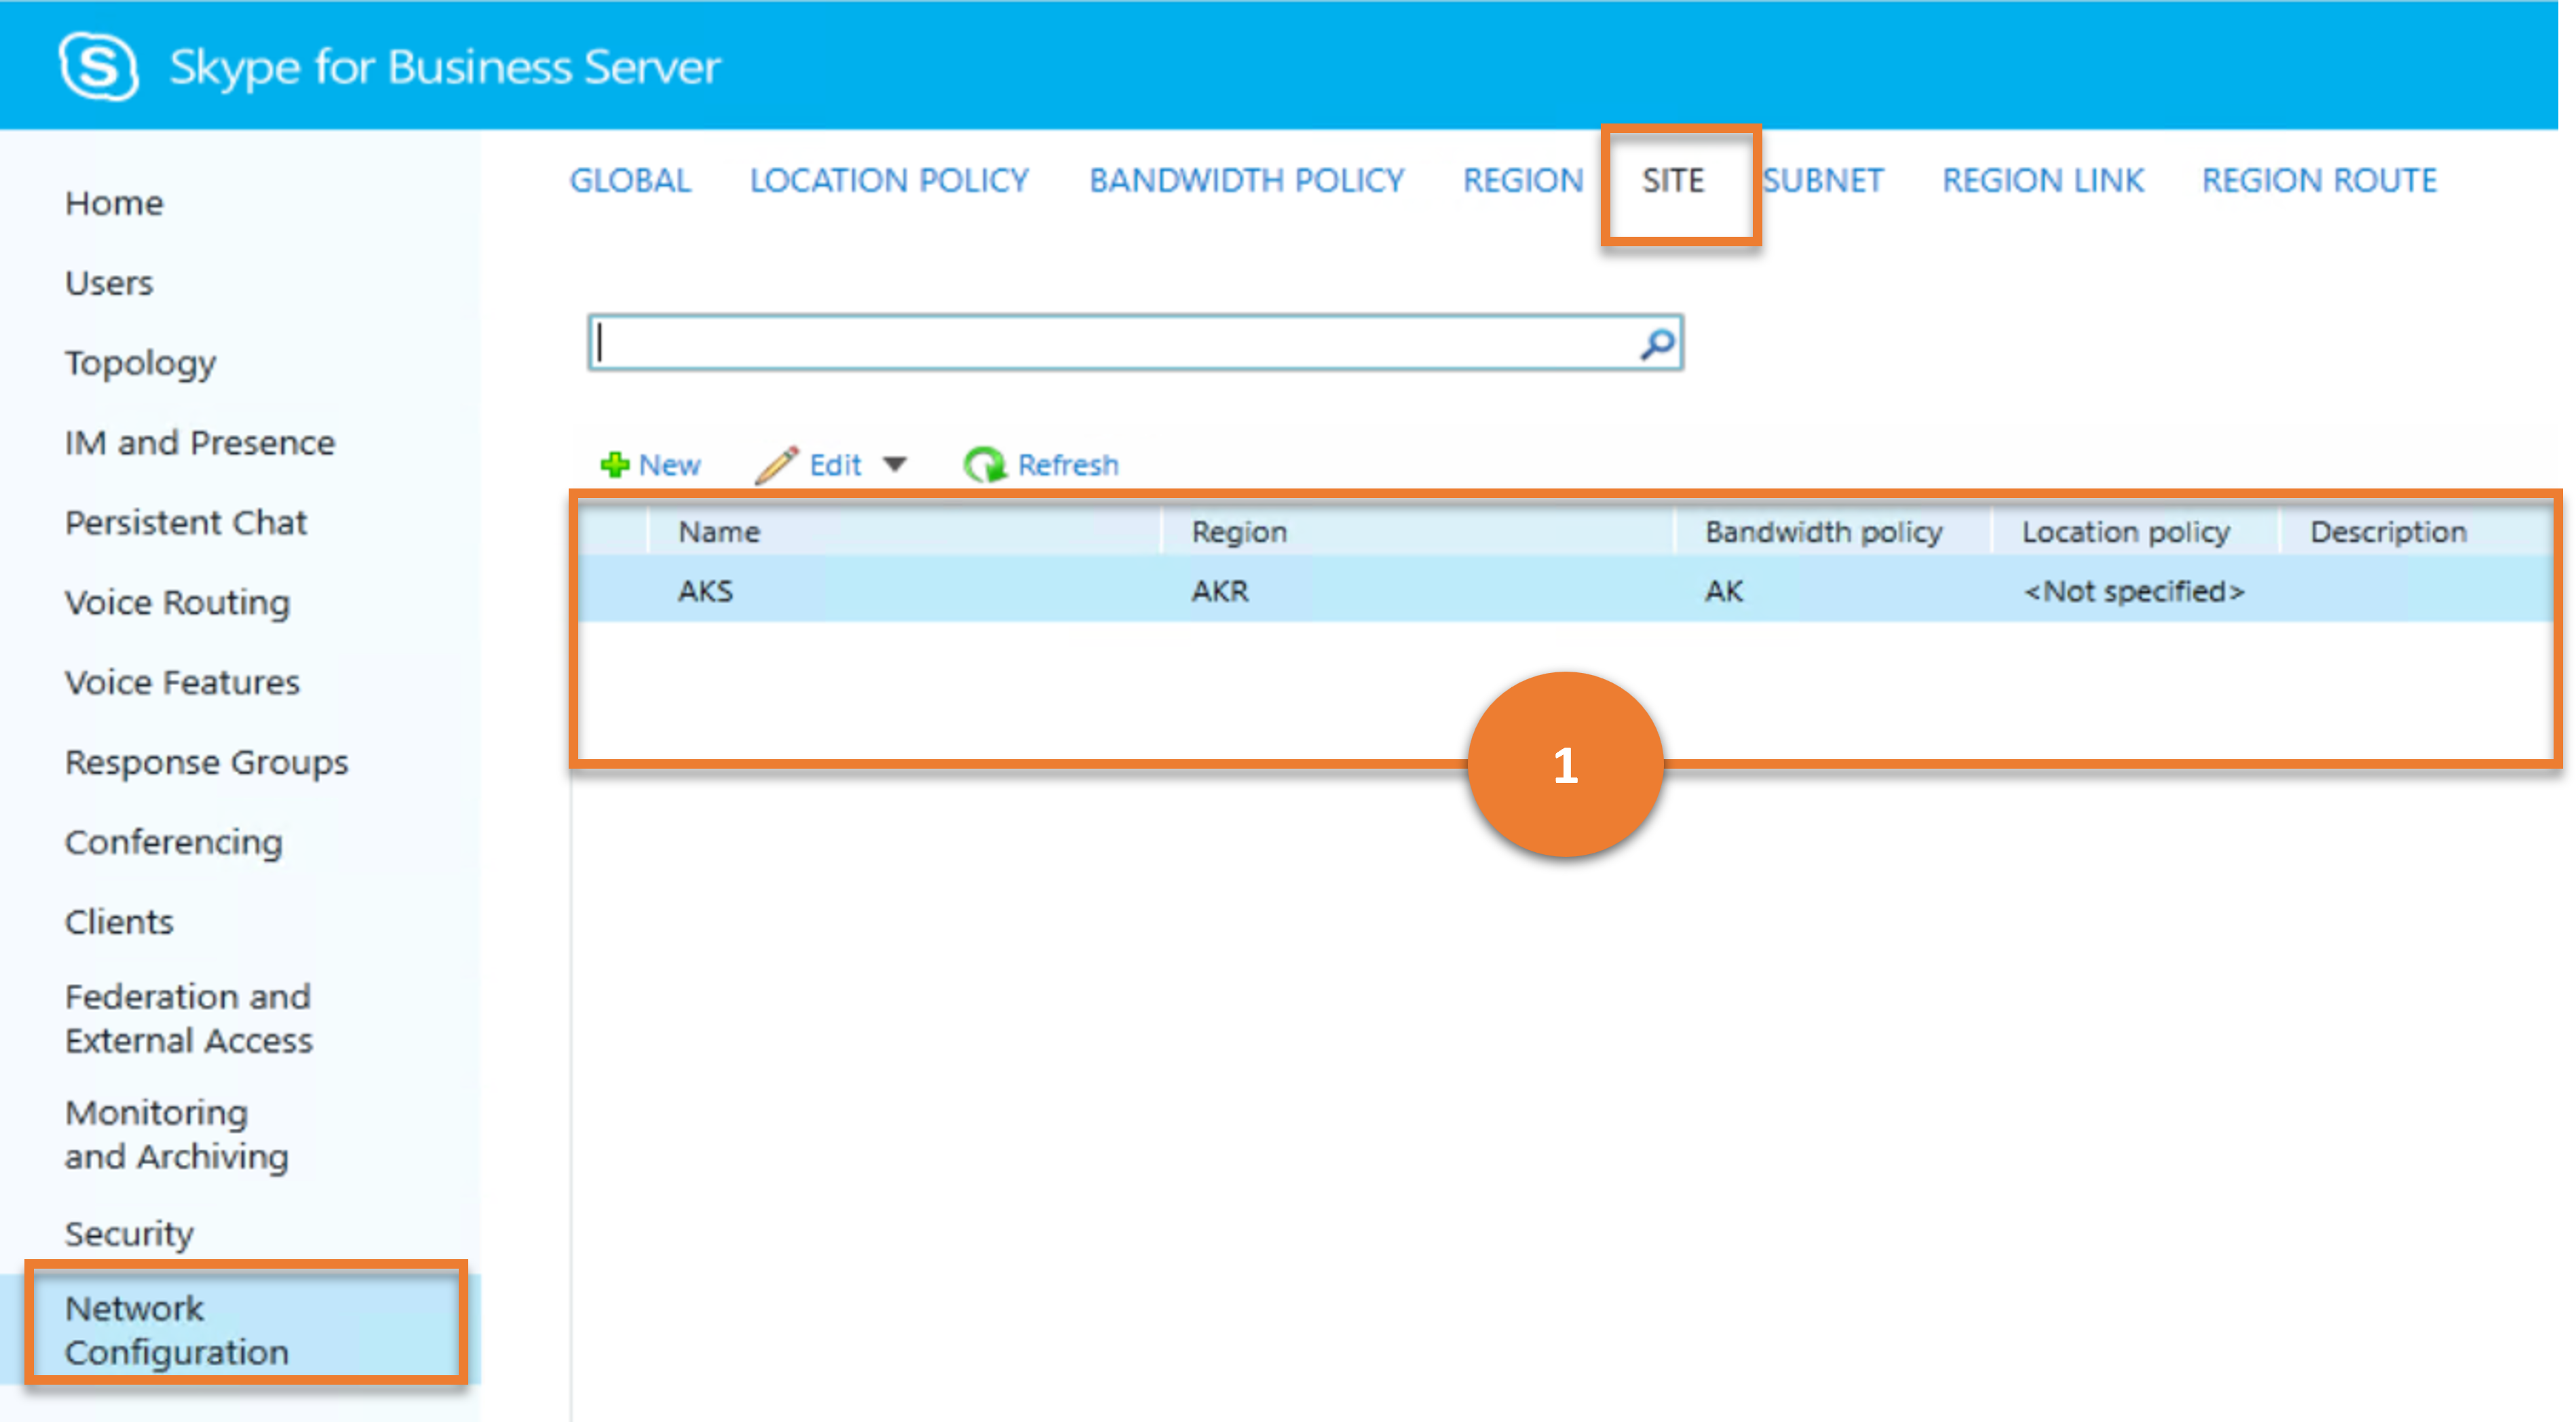Click the AKR region cell
2576x1422 pixels.
click(1220, 591)
